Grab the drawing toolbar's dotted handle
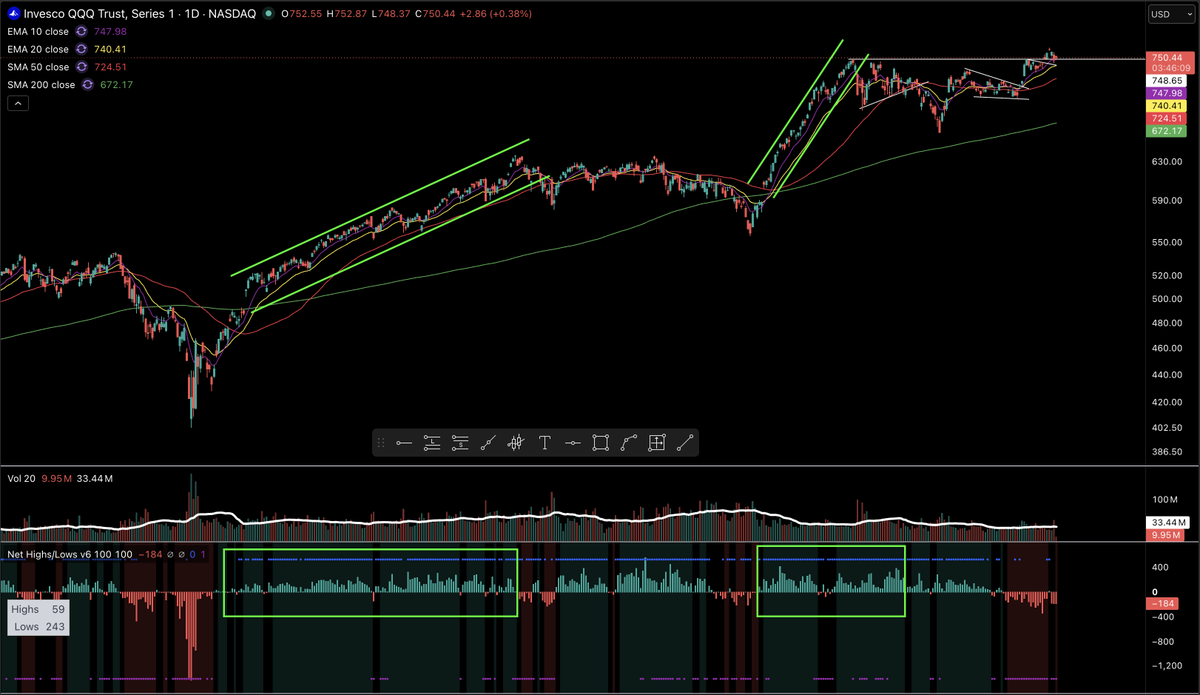 pos(381,442)
